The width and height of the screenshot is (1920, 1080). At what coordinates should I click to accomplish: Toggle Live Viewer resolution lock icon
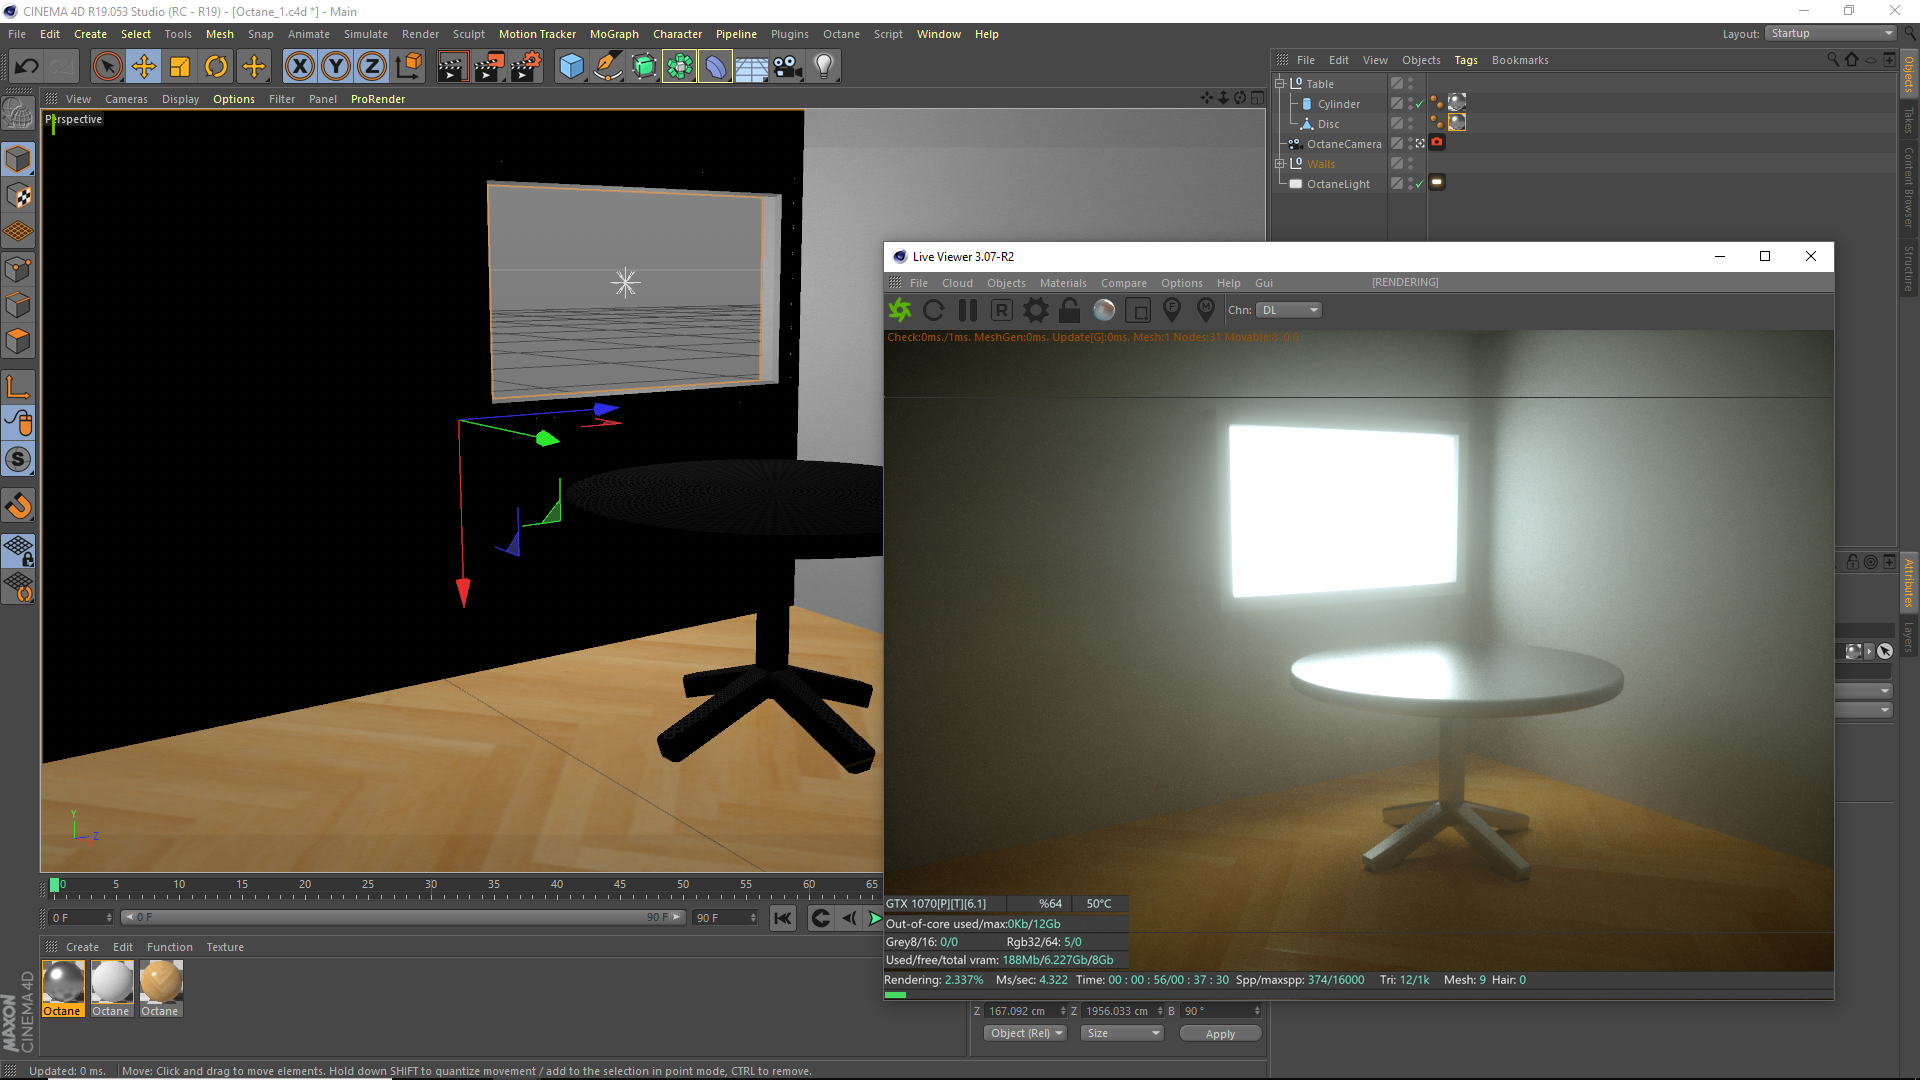click(1069, 311)
